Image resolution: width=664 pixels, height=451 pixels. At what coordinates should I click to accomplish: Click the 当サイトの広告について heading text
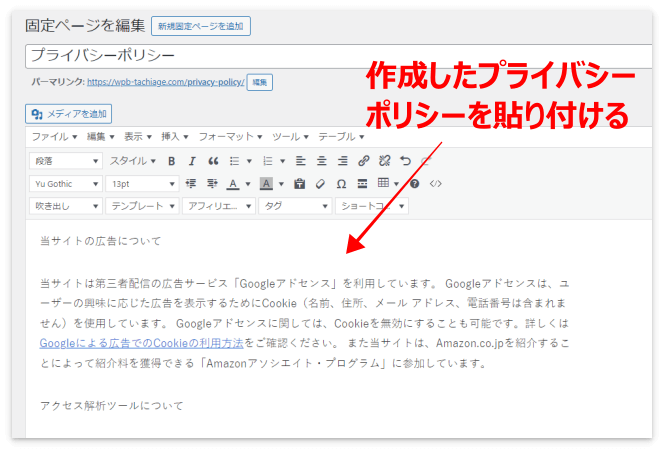[x=101, y=241]
